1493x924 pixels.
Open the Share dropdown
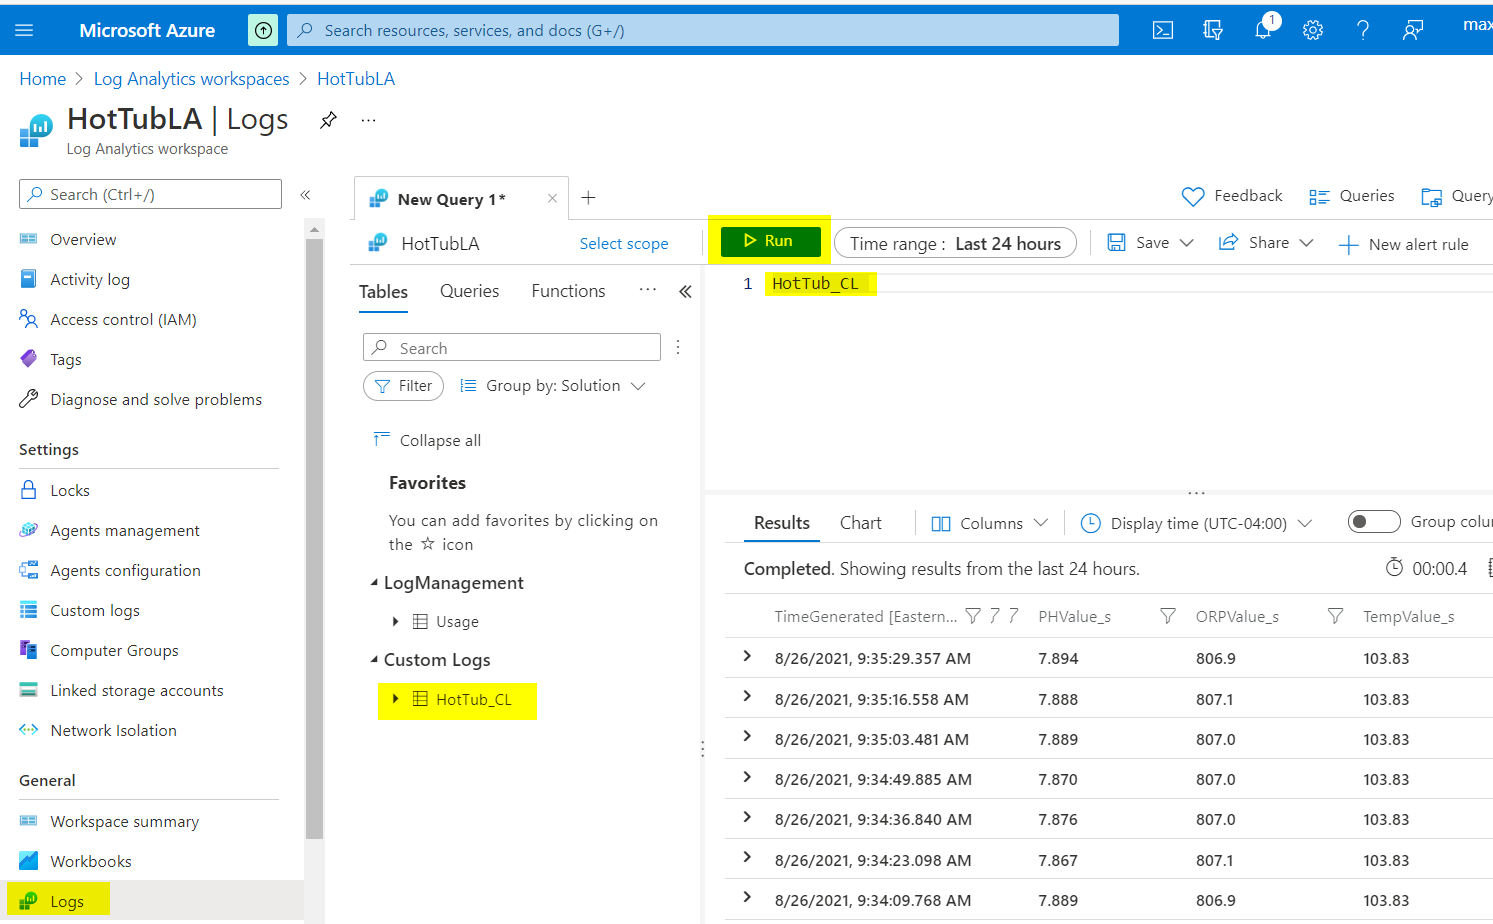[x=1266, y=243]
